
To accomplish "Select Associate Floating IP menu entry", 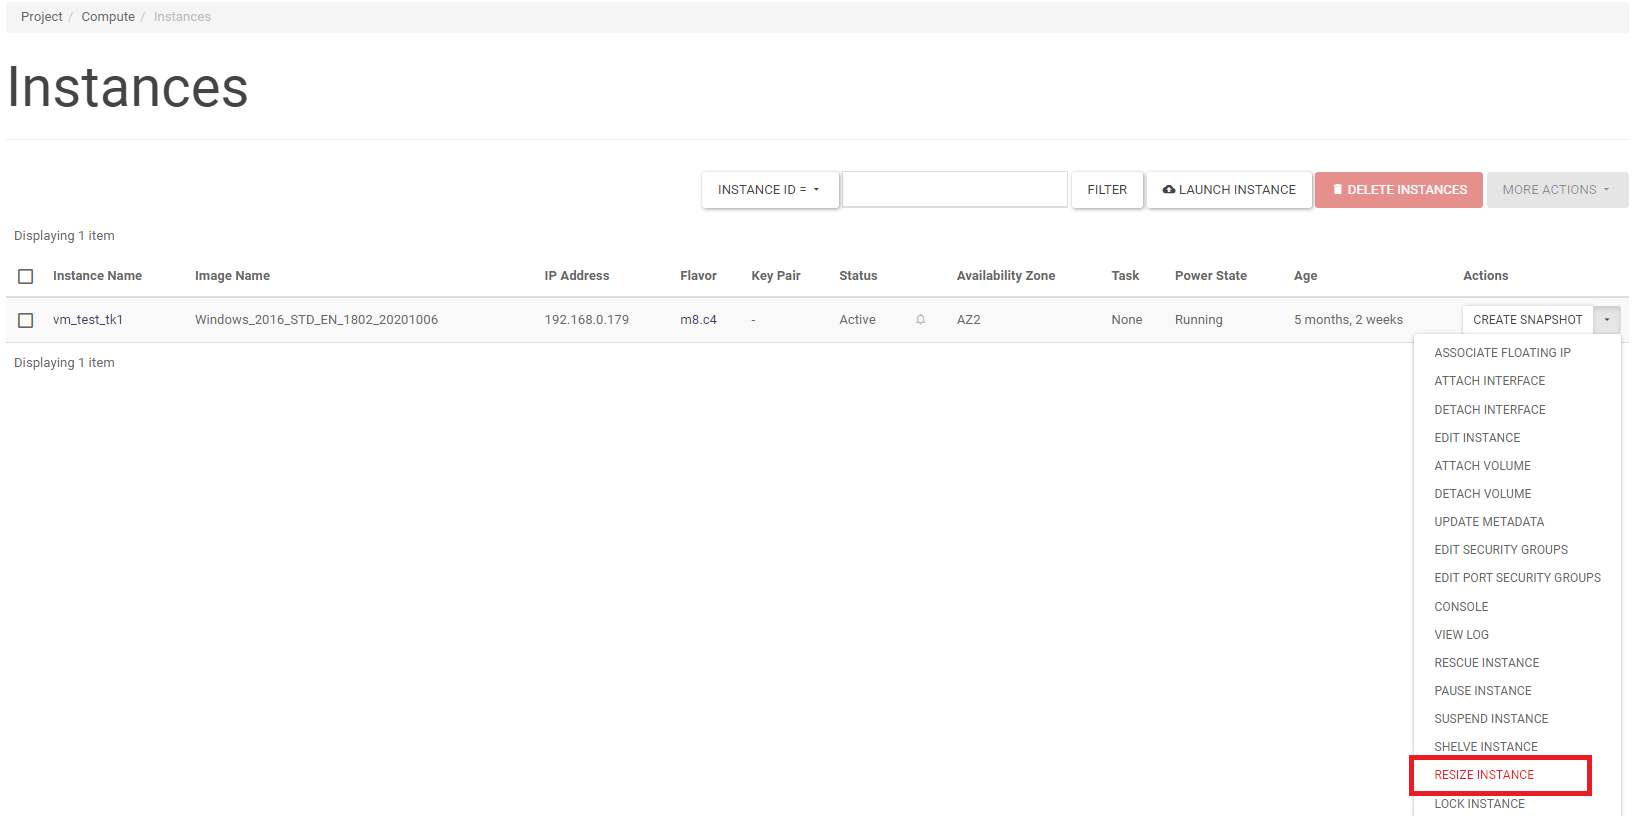I will click(1502, 353).
